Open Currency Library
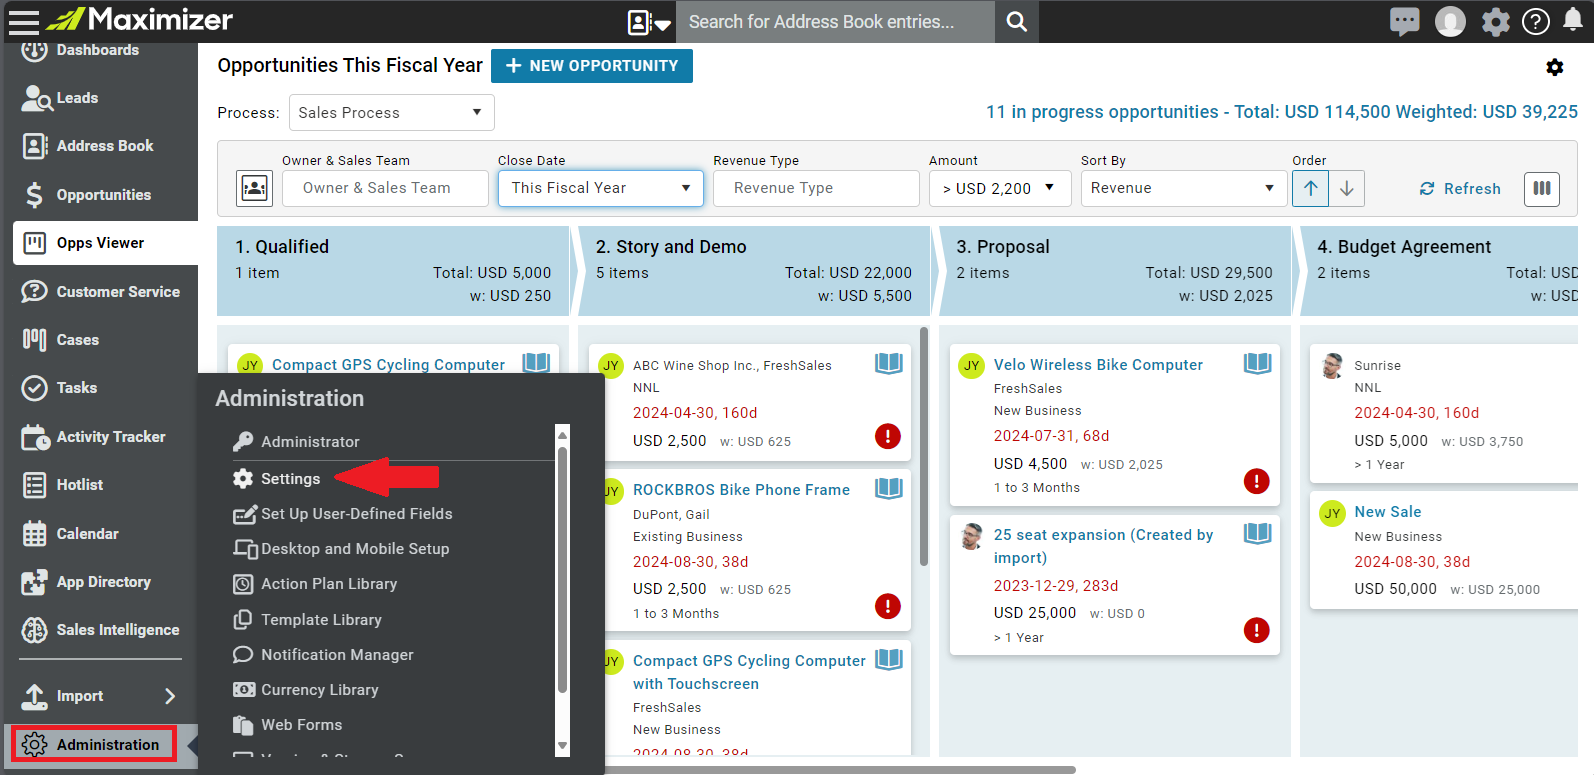 [320, 690]
